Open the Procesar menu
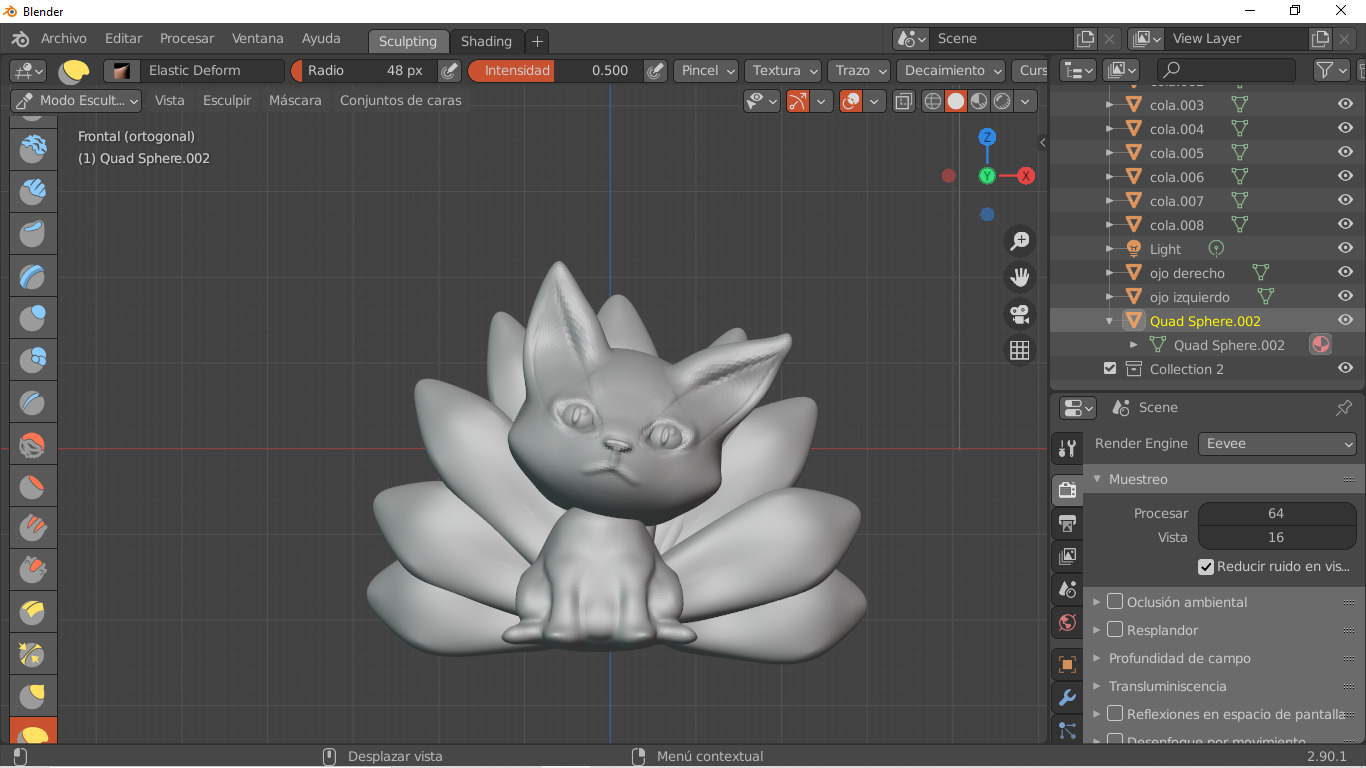The width and height of the screenshot is (1366, 768). point(187,39)
